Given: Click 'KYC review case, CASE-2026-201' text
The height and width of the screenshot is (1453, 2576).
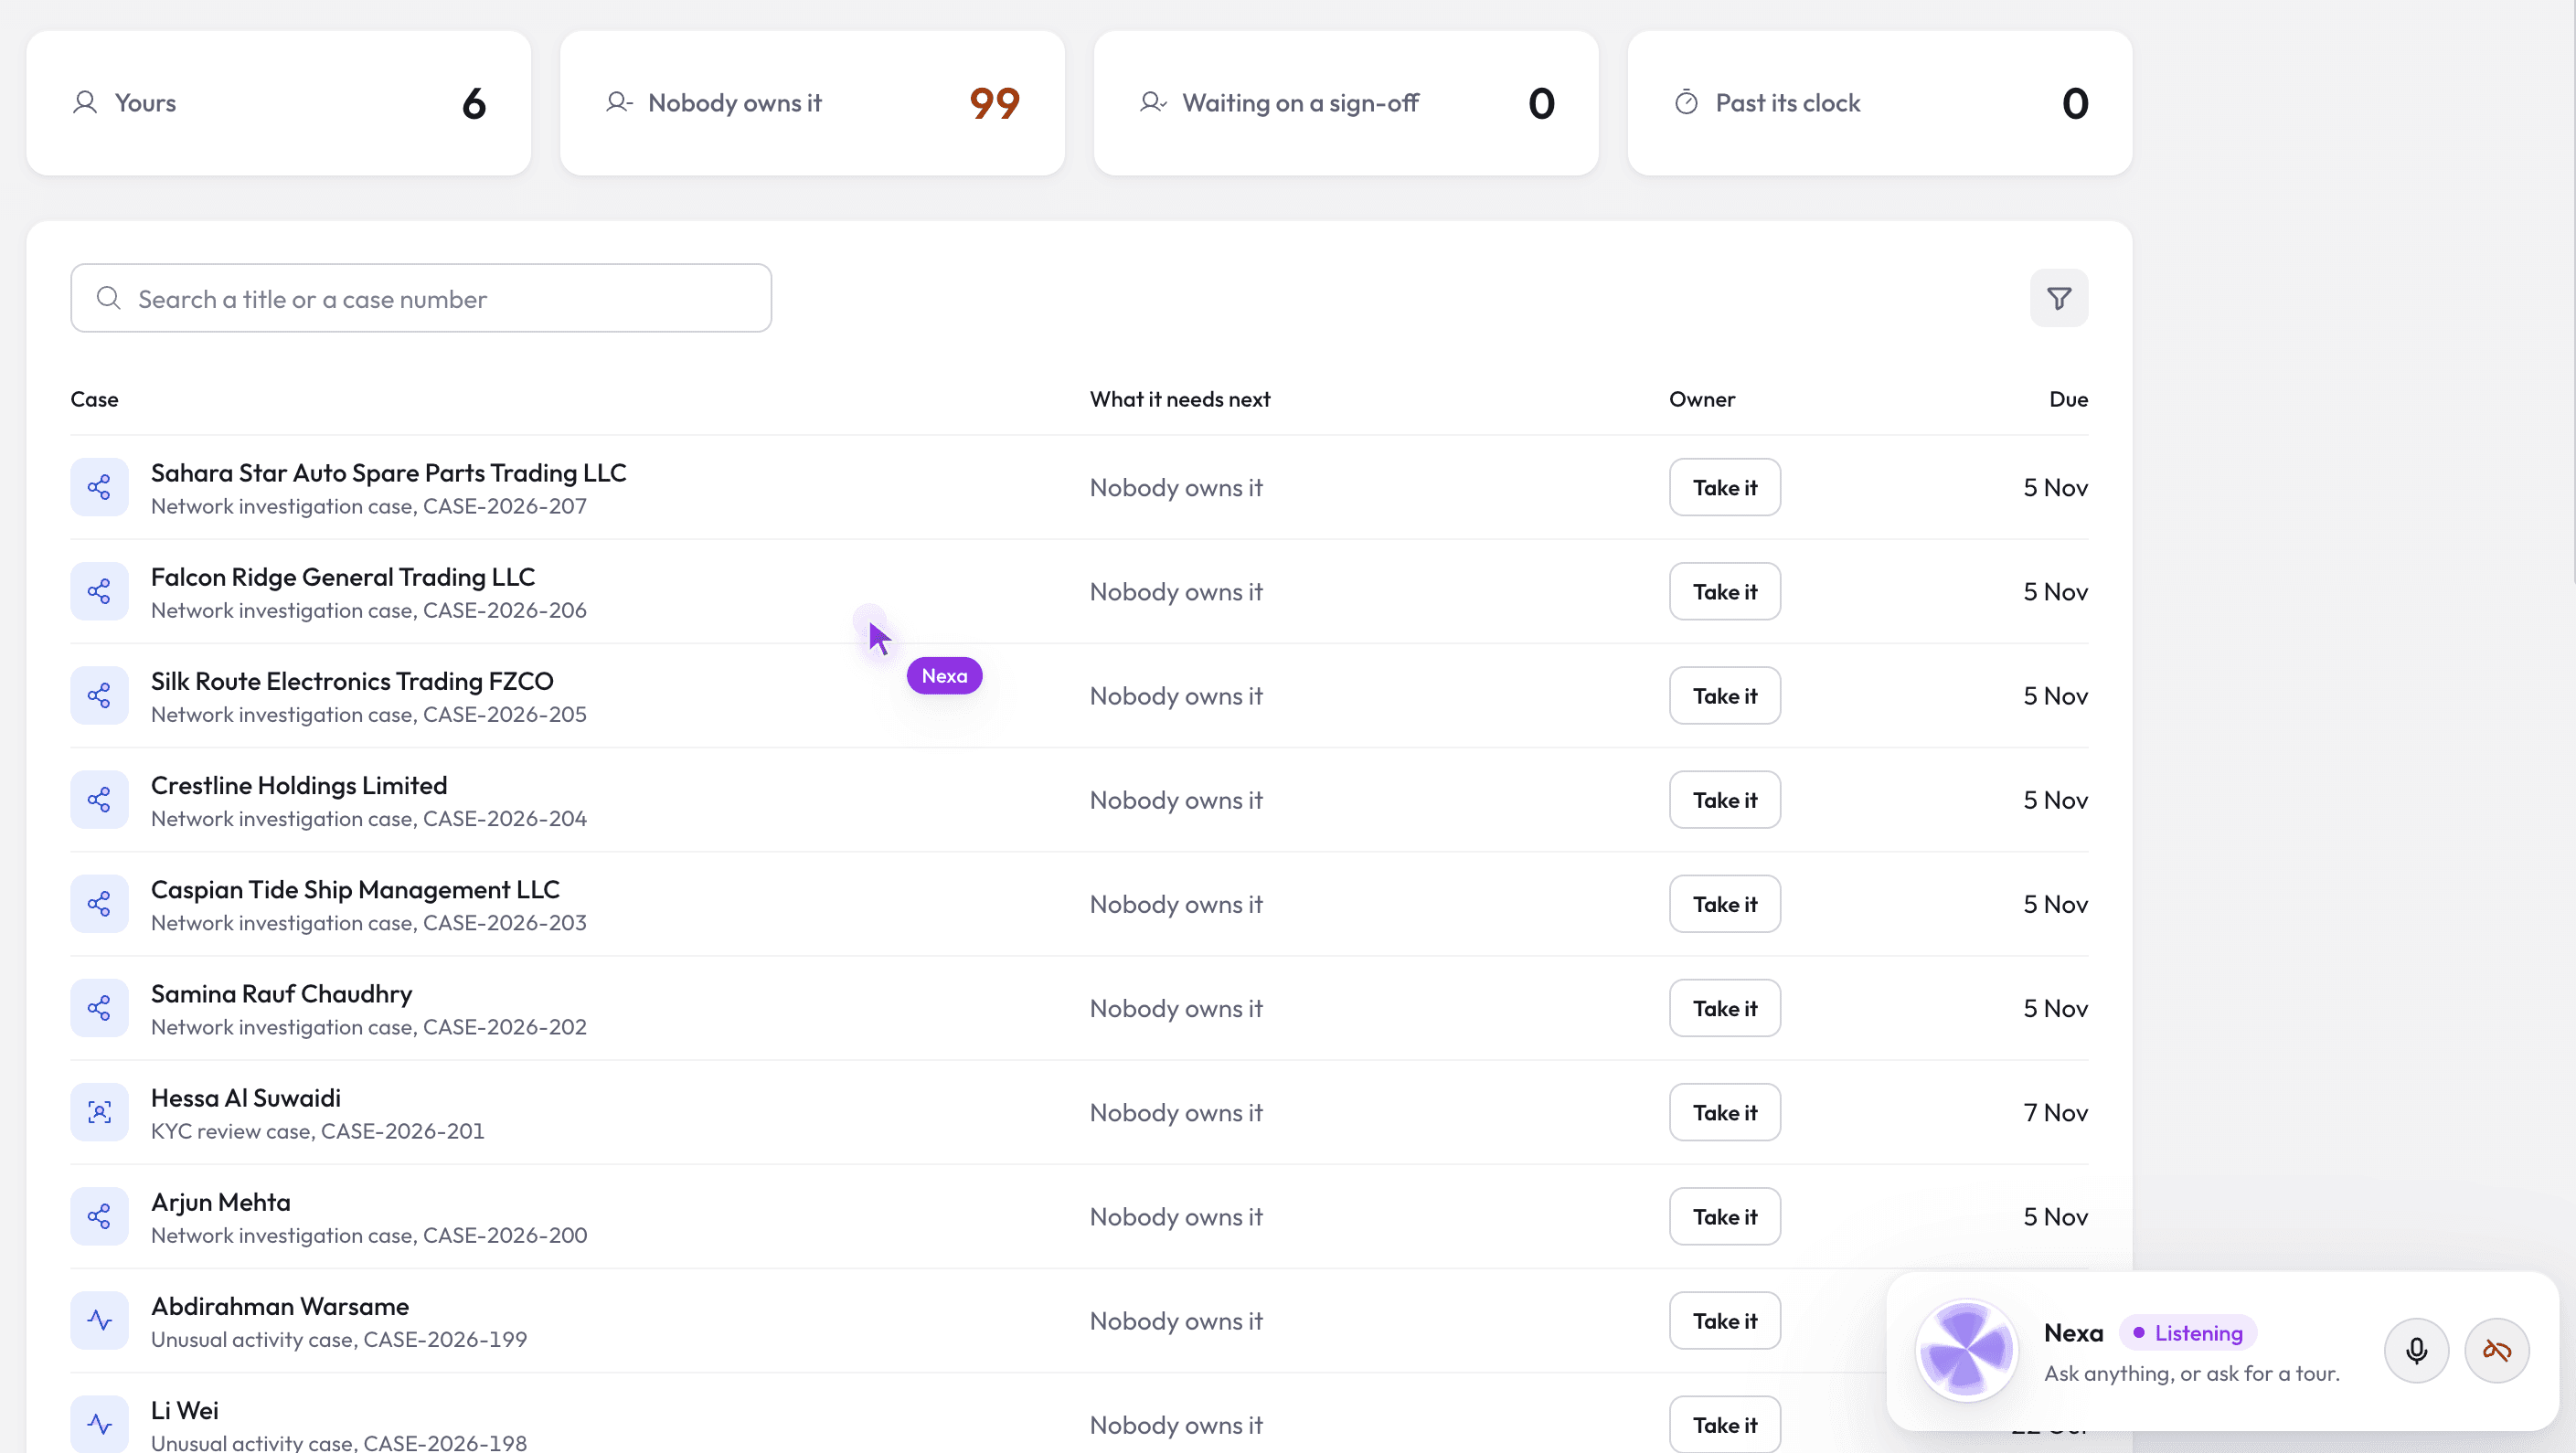Looking at the screenshot, I should pyautogui.click(x=318, y=1131).
